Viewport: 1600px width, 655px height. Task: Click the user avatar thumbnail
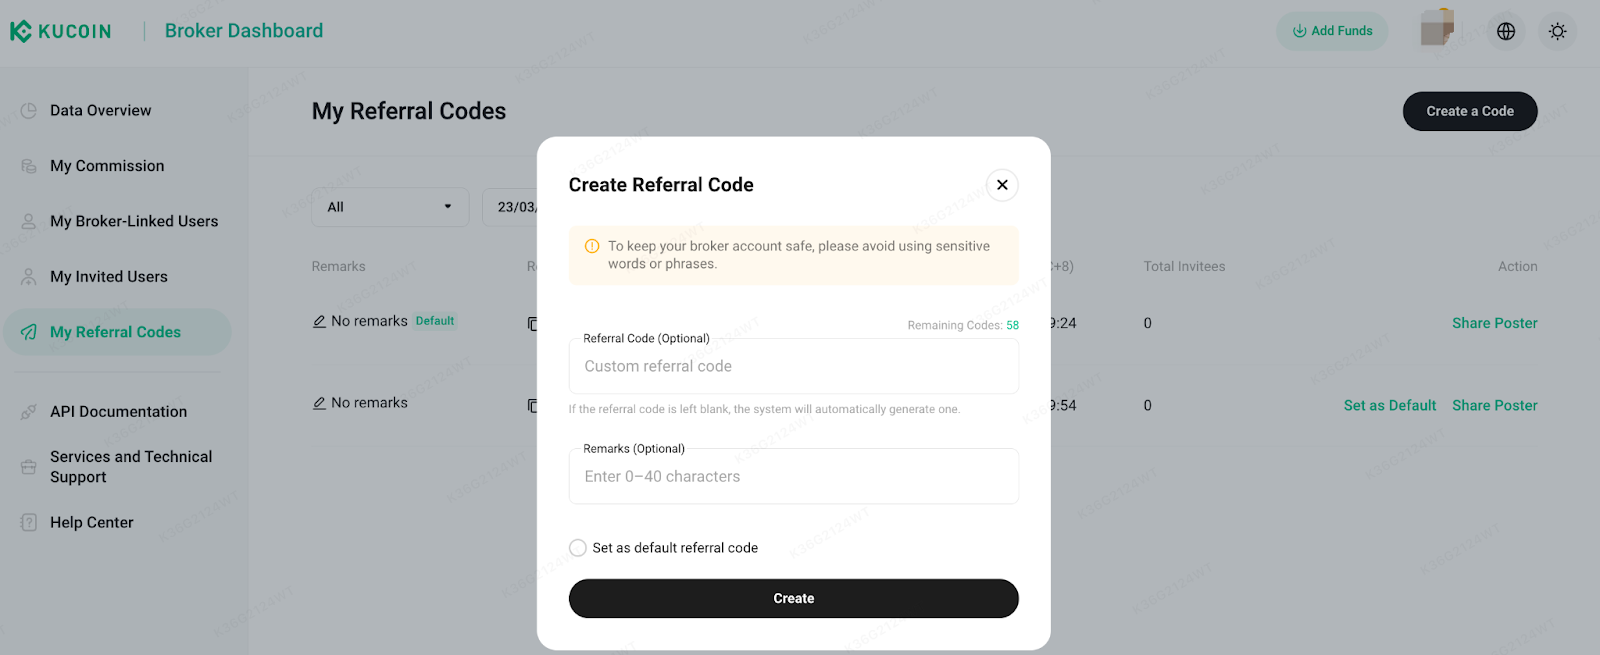point(1437,29)
